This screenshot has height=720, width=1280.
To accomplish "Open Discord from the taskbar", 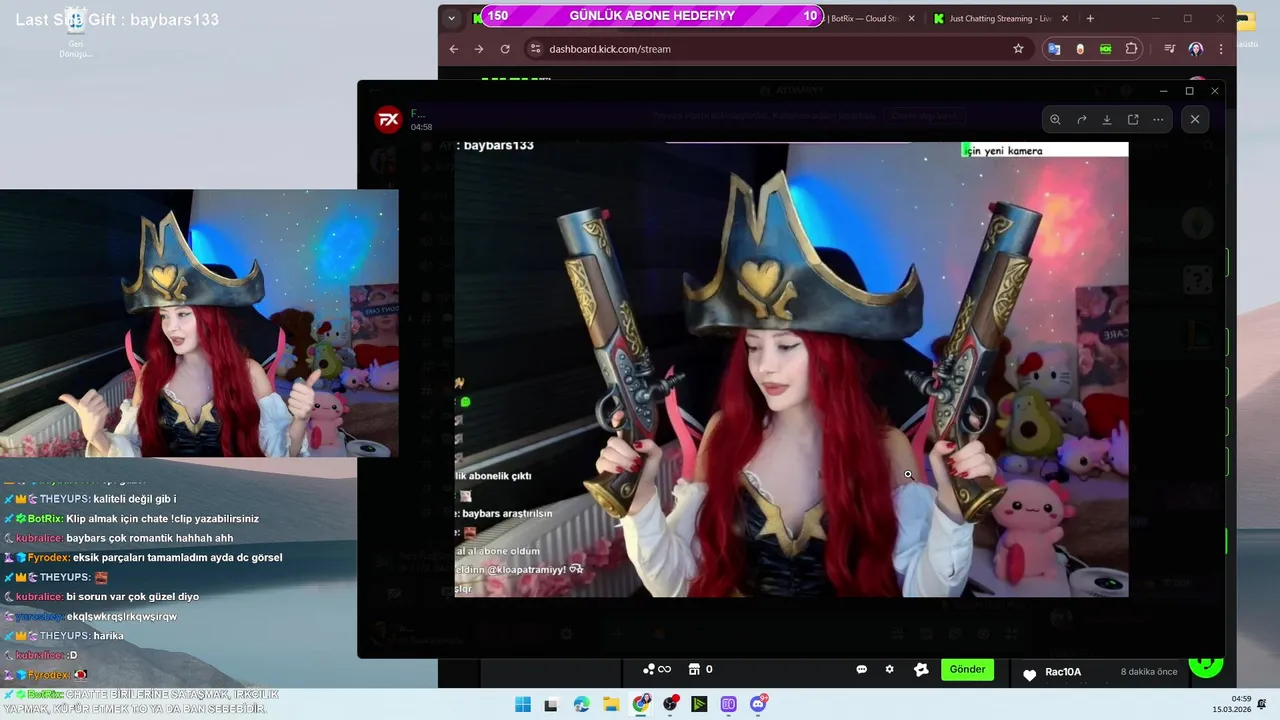I will tap(759, 704).
